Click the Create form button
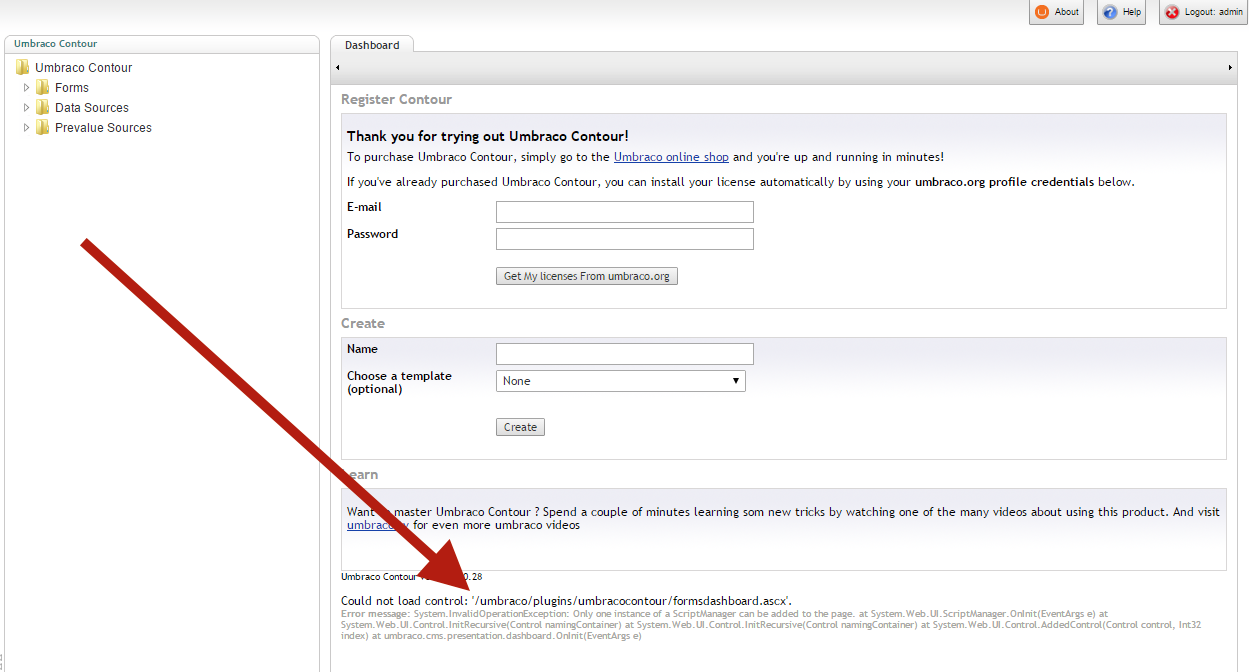The image size is (1249, 672). pos(520,427)
